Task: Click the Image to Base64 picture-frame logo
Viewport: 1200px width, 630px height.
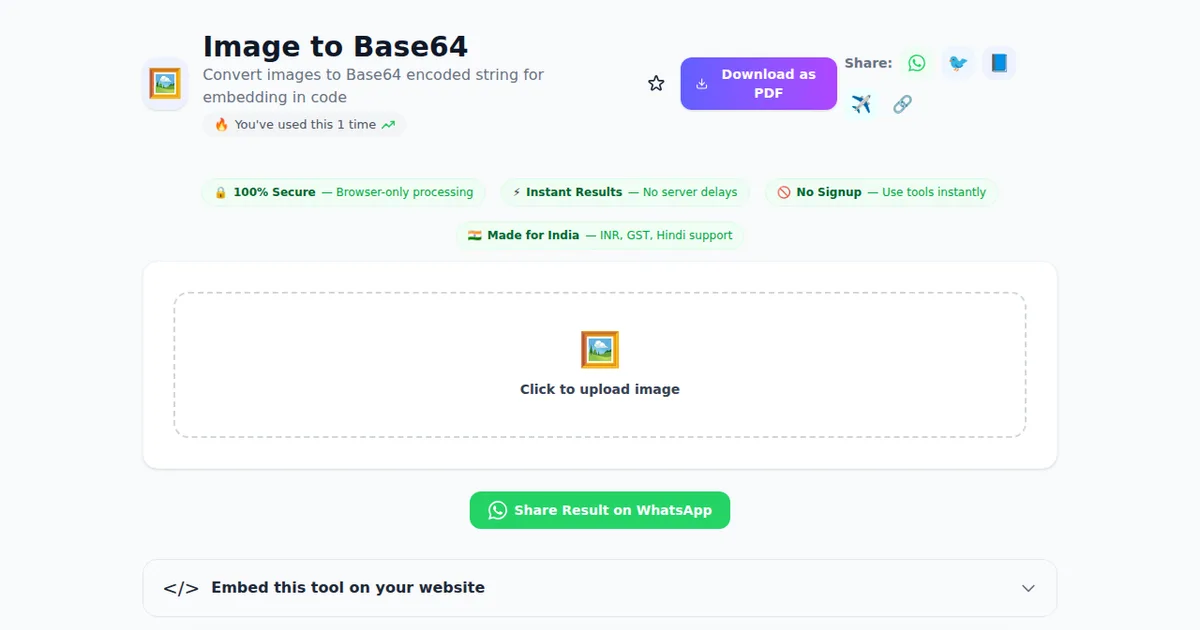Action: (x=164, y=83)
